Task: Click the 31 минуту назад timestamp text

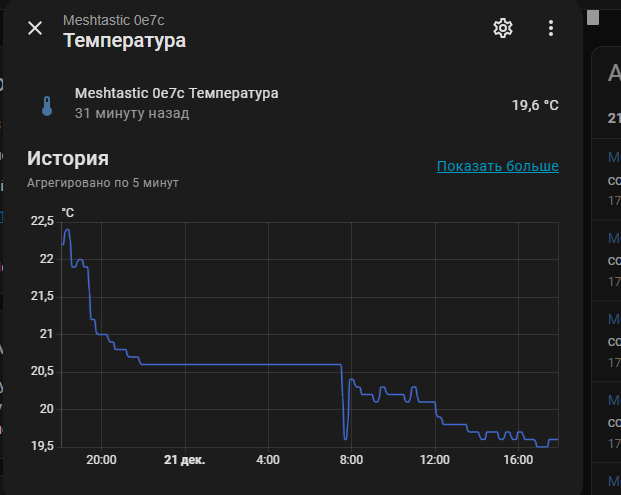Action: tap(132, 113)
